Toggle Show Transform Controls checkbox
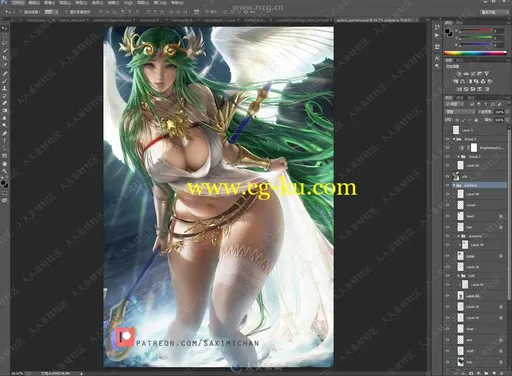Image resolution: width=512 pixels, height=376 pixels. (x=66, y=12)
